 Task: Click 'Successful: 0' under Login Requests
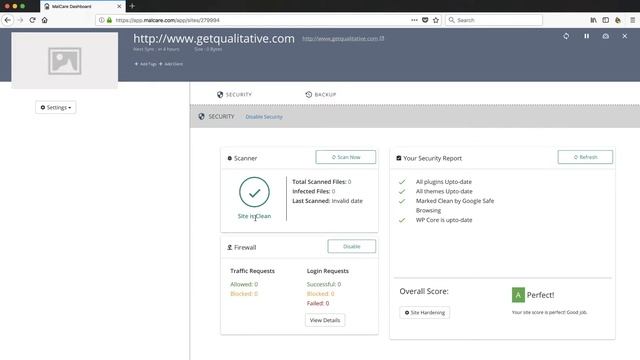tap(324, 284)
